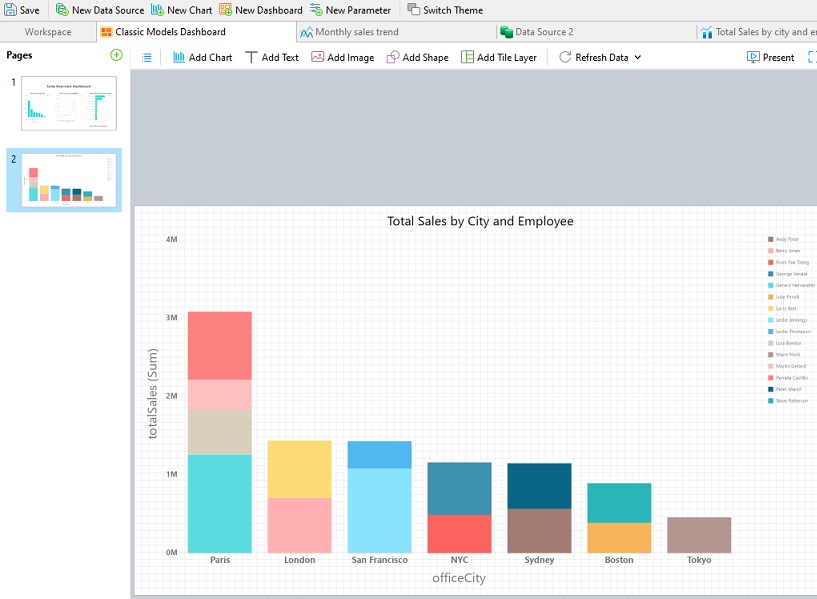This screenshot has width=817, height=599.
Task: Click the Add Tile Layer icon
Action: 467,57
